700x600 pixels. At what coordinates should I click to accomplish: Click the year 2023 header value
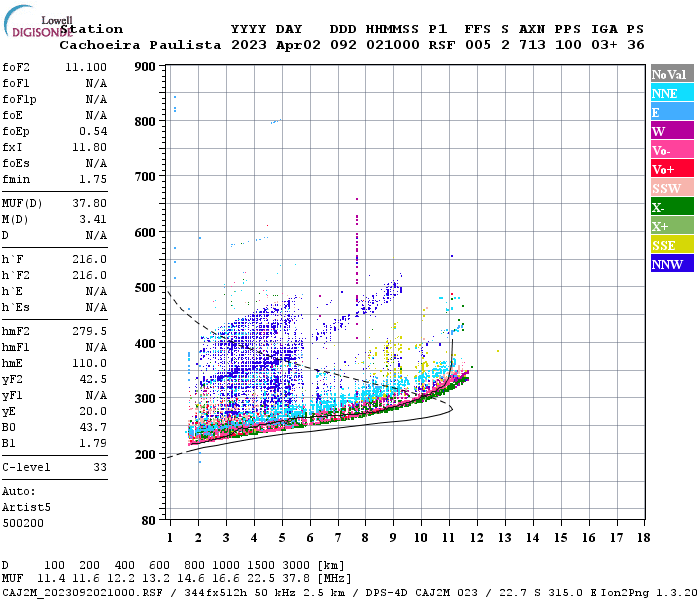(x=249, y=45)
